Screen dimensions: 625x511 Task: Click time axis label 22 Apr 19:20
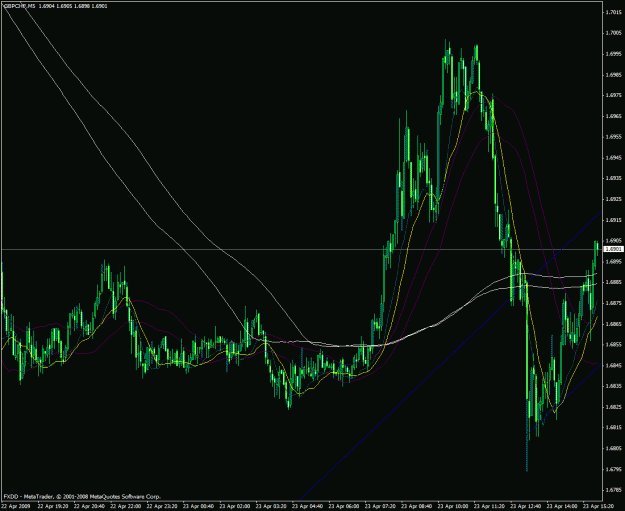point(52,506)
